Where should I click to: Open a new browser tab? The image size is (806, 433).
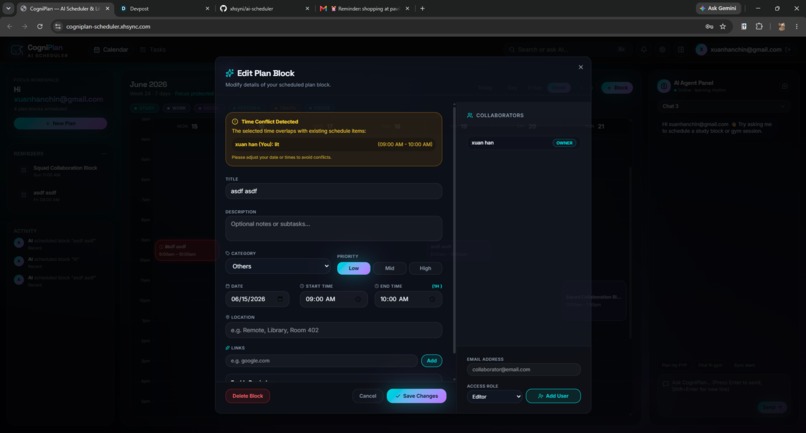423,8
